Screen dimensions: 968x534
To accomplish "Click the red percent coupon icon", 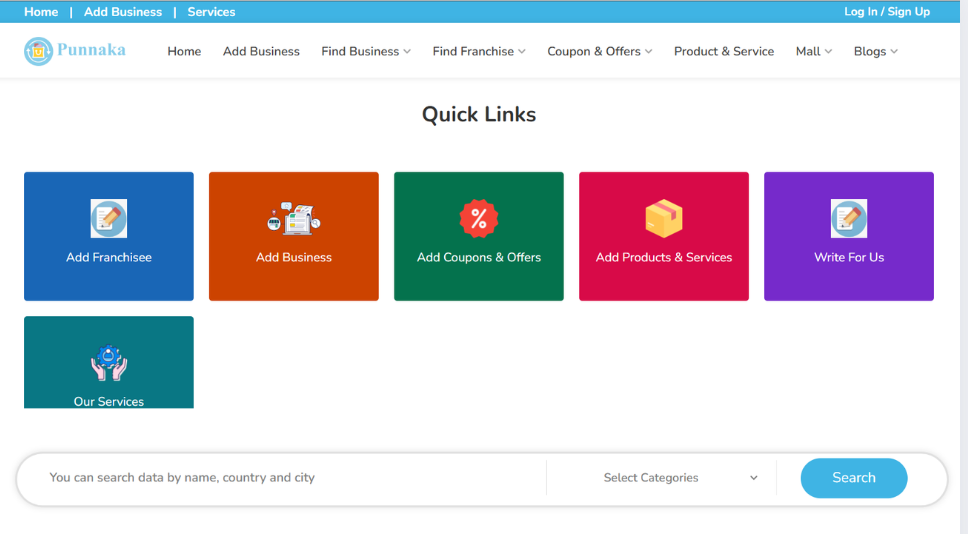I will [479, 218].
